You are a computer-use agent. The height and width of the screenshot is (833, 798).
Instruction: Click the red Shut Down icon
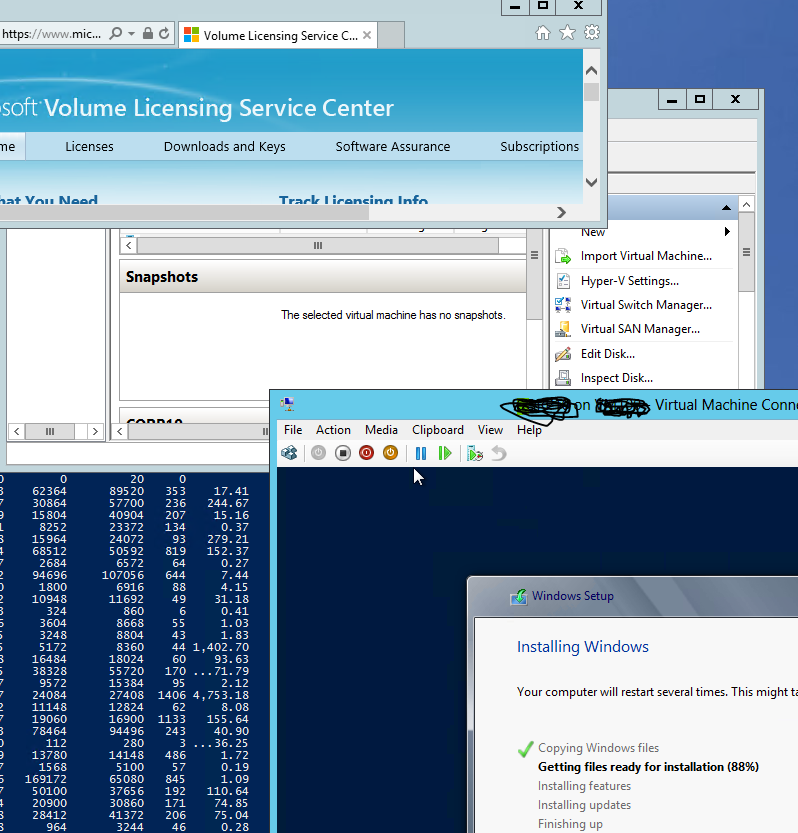point(367,453)
